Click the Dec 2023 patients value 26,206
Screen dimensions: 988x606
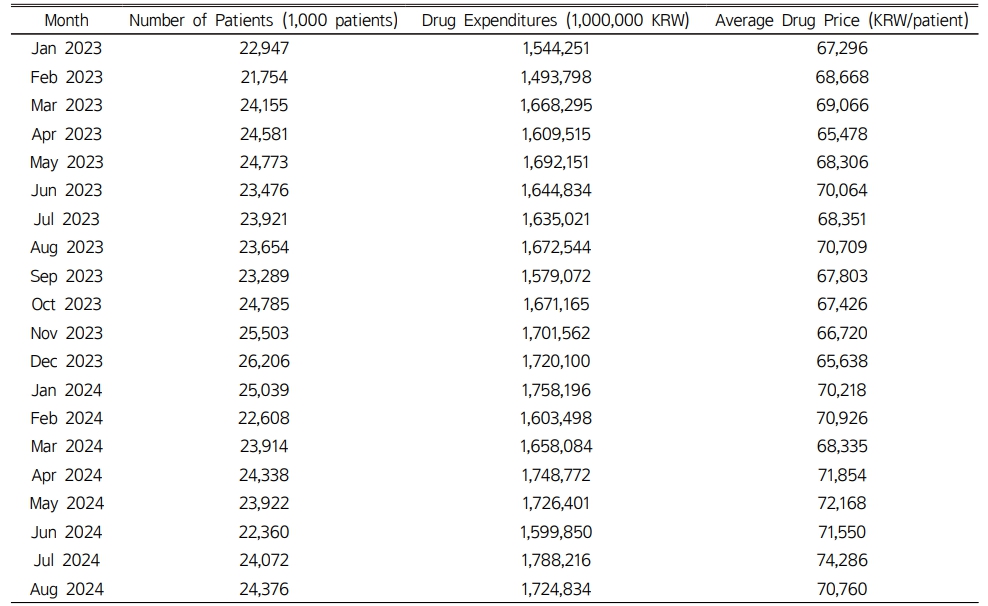[263, 361]
